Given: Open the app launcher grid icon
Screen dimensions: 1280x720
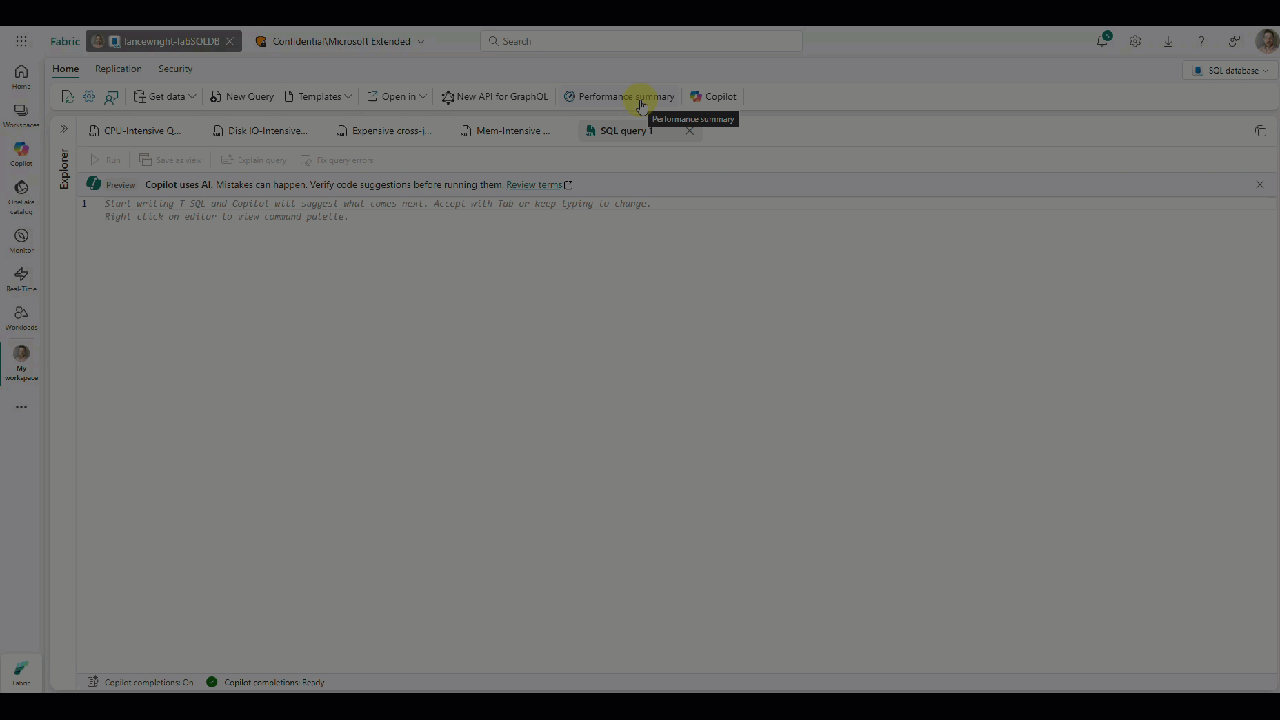Looking at the screenshot, I should click(x=21, y=41).
